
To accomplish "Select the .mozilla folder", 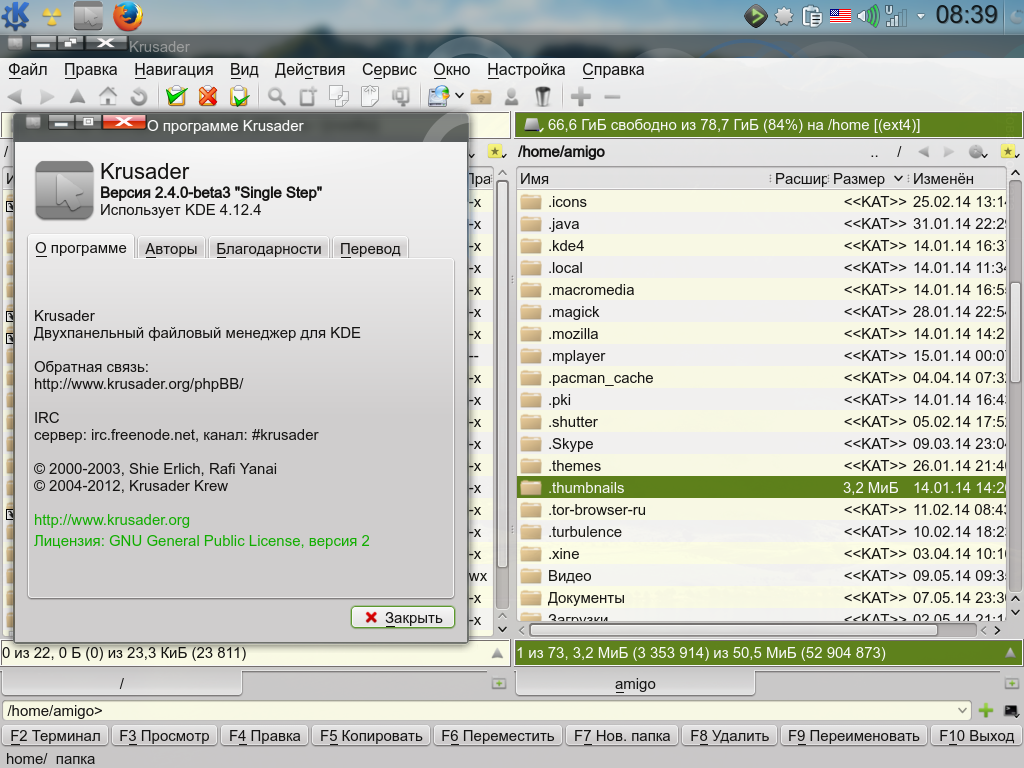I will 761,334.
